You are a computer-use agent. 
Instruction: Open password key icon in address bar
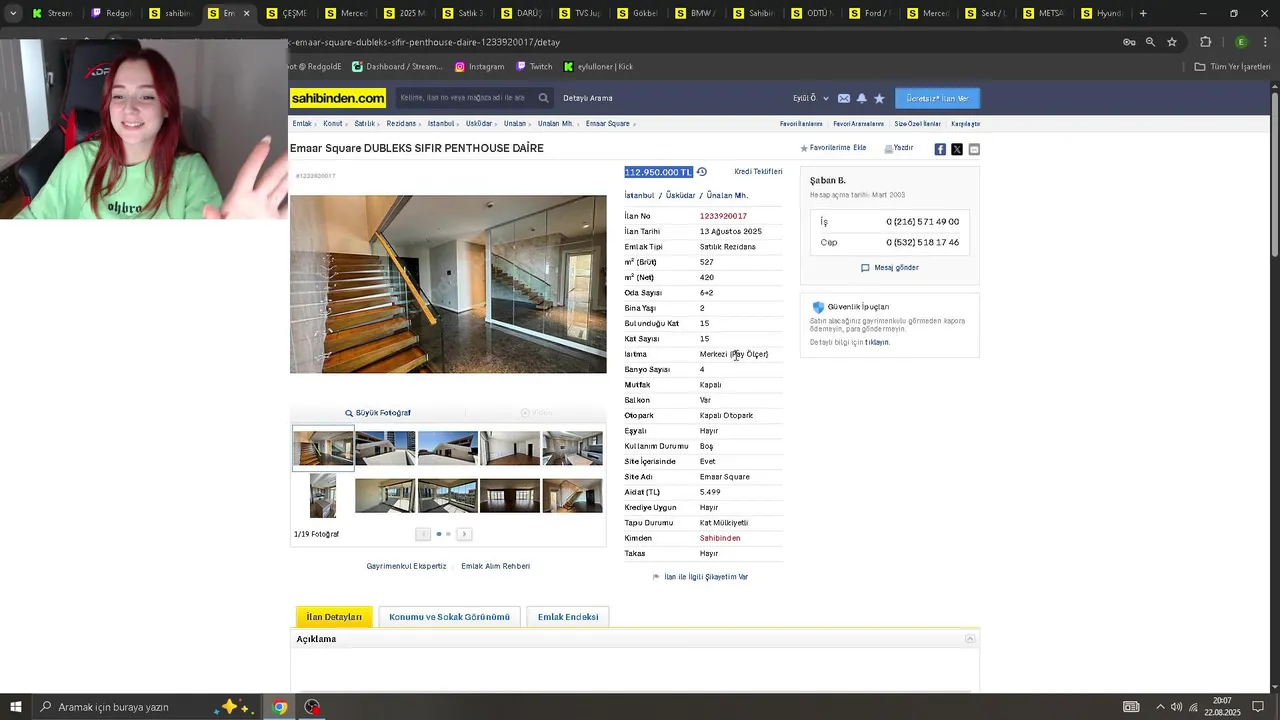coord(1129,42)
